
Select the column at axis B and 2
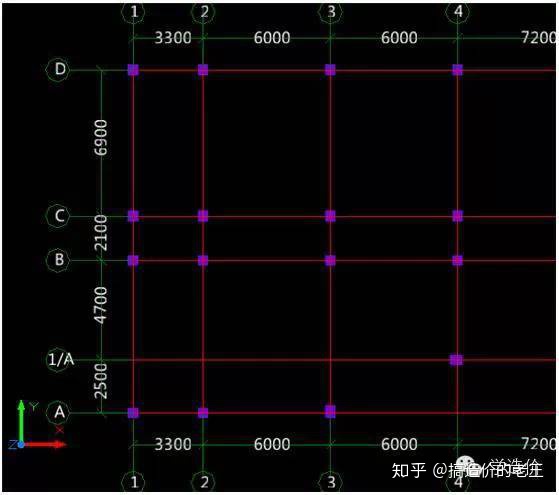point(203,261)
